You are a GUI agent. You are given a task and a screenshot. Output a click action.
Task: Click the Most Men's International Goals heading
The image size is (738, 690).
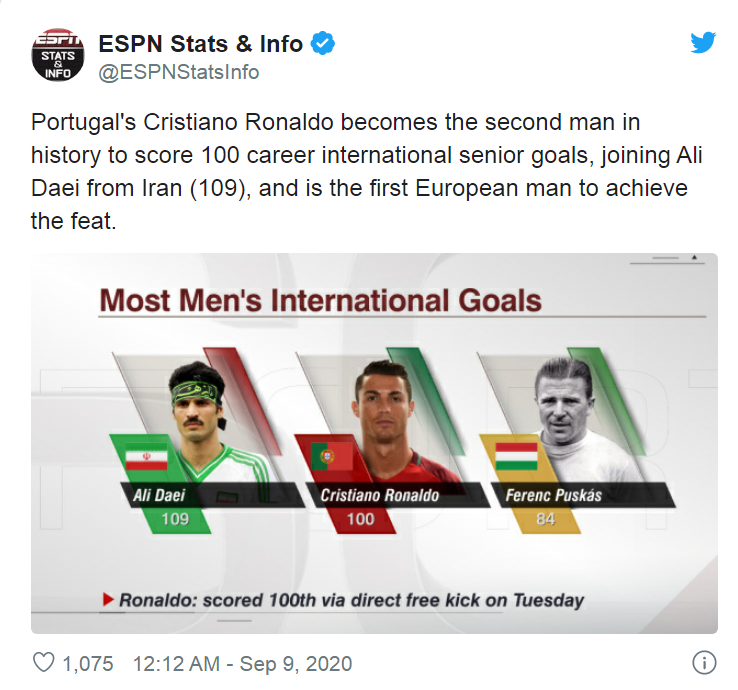tap(321, 300)
